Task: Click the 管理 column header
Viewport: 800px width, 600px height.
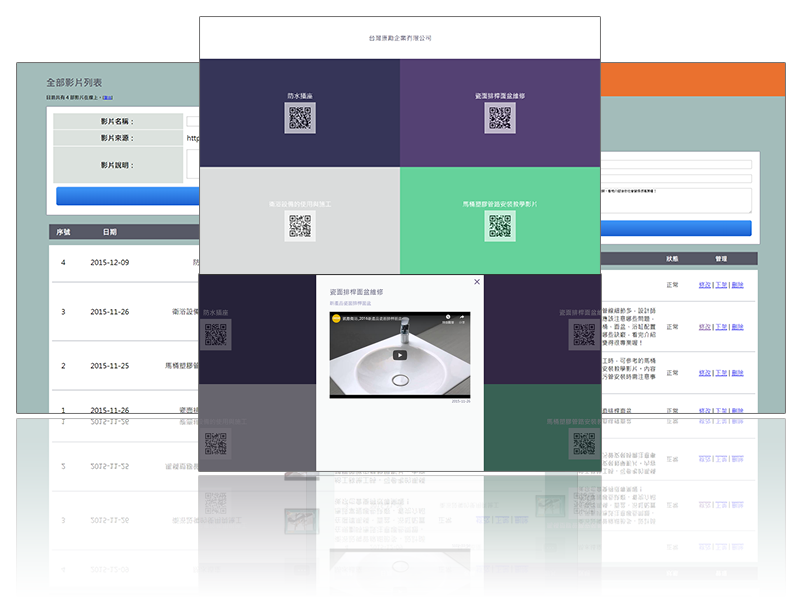Action: (x=721, y=259)
